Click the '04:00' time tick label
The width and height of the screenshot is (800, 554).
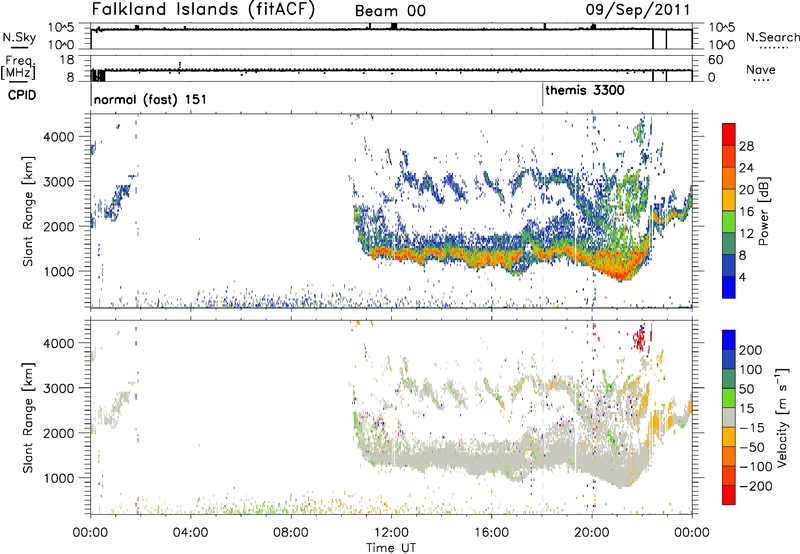tap(191, 533)
